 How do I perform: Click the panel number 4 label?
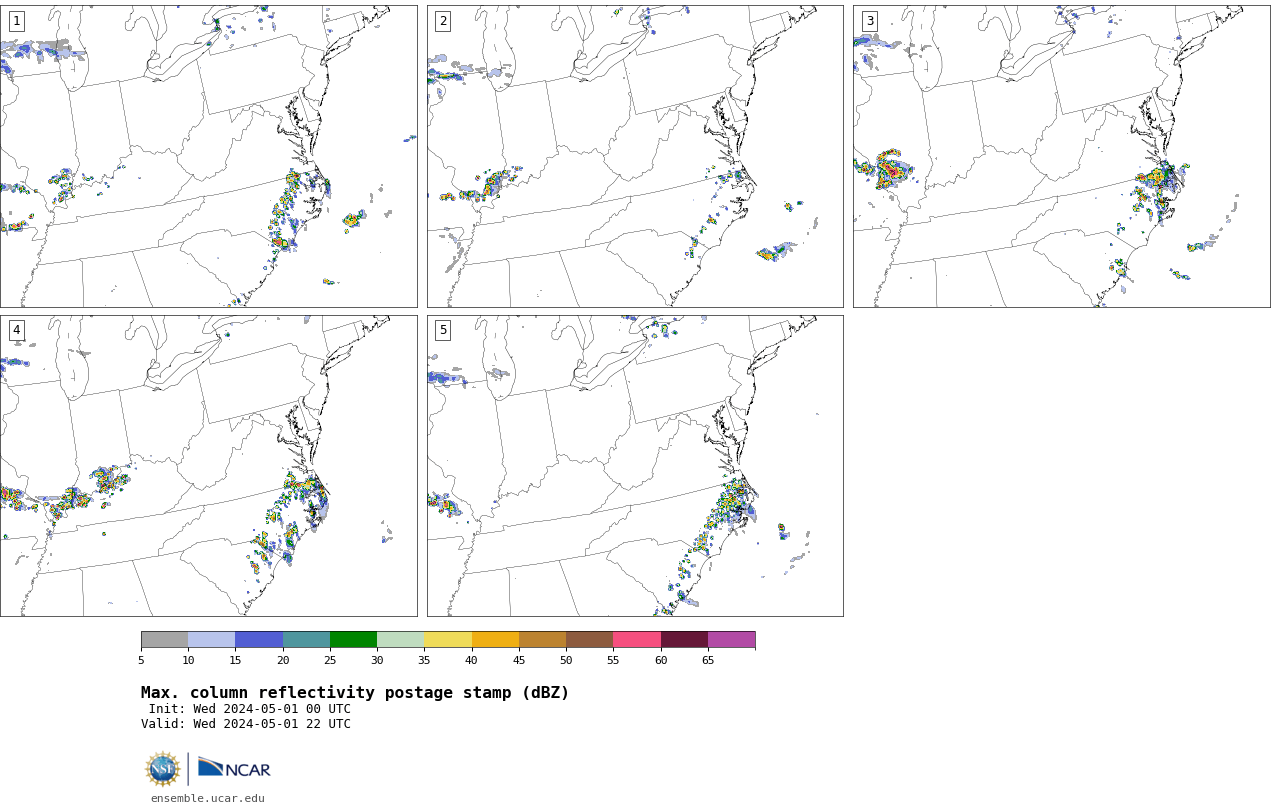coord(16,330)
